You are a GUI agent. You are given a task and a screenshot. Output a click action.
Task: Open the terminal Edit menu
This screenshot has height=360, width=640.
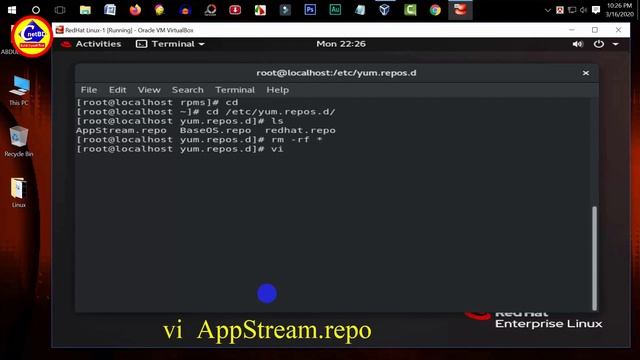tap(117, 90)
